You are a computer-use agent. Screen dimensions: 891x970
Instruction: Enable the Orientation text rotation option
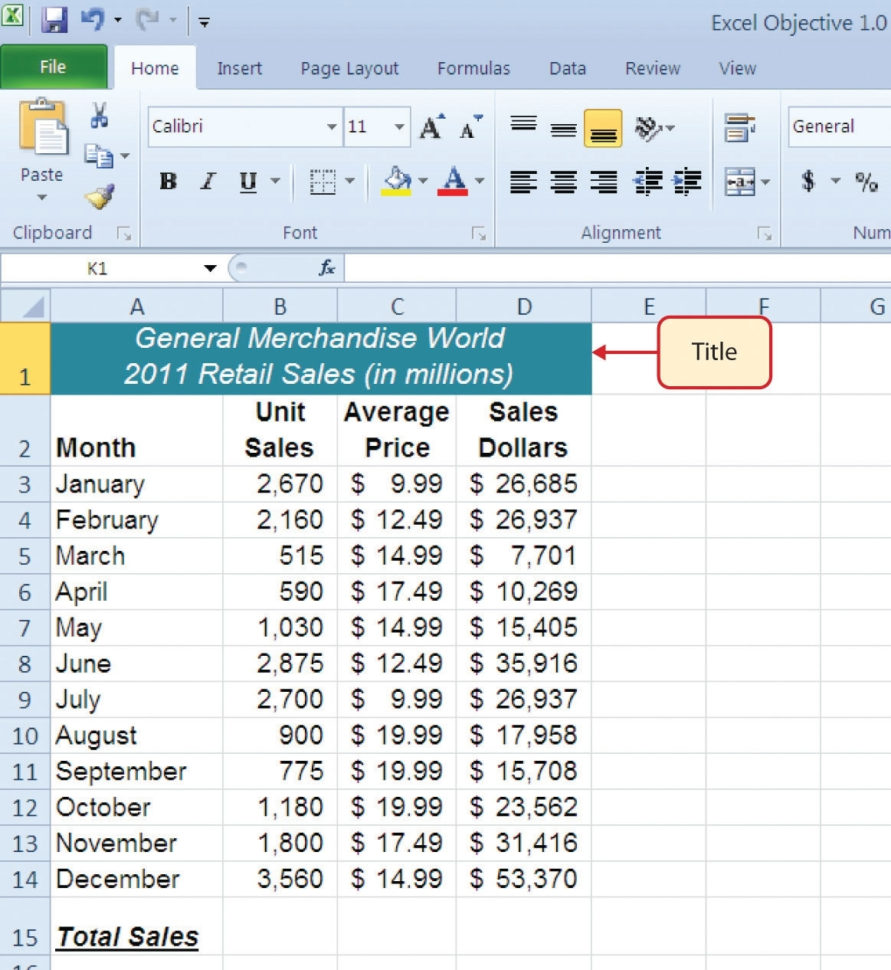(645, 128)
